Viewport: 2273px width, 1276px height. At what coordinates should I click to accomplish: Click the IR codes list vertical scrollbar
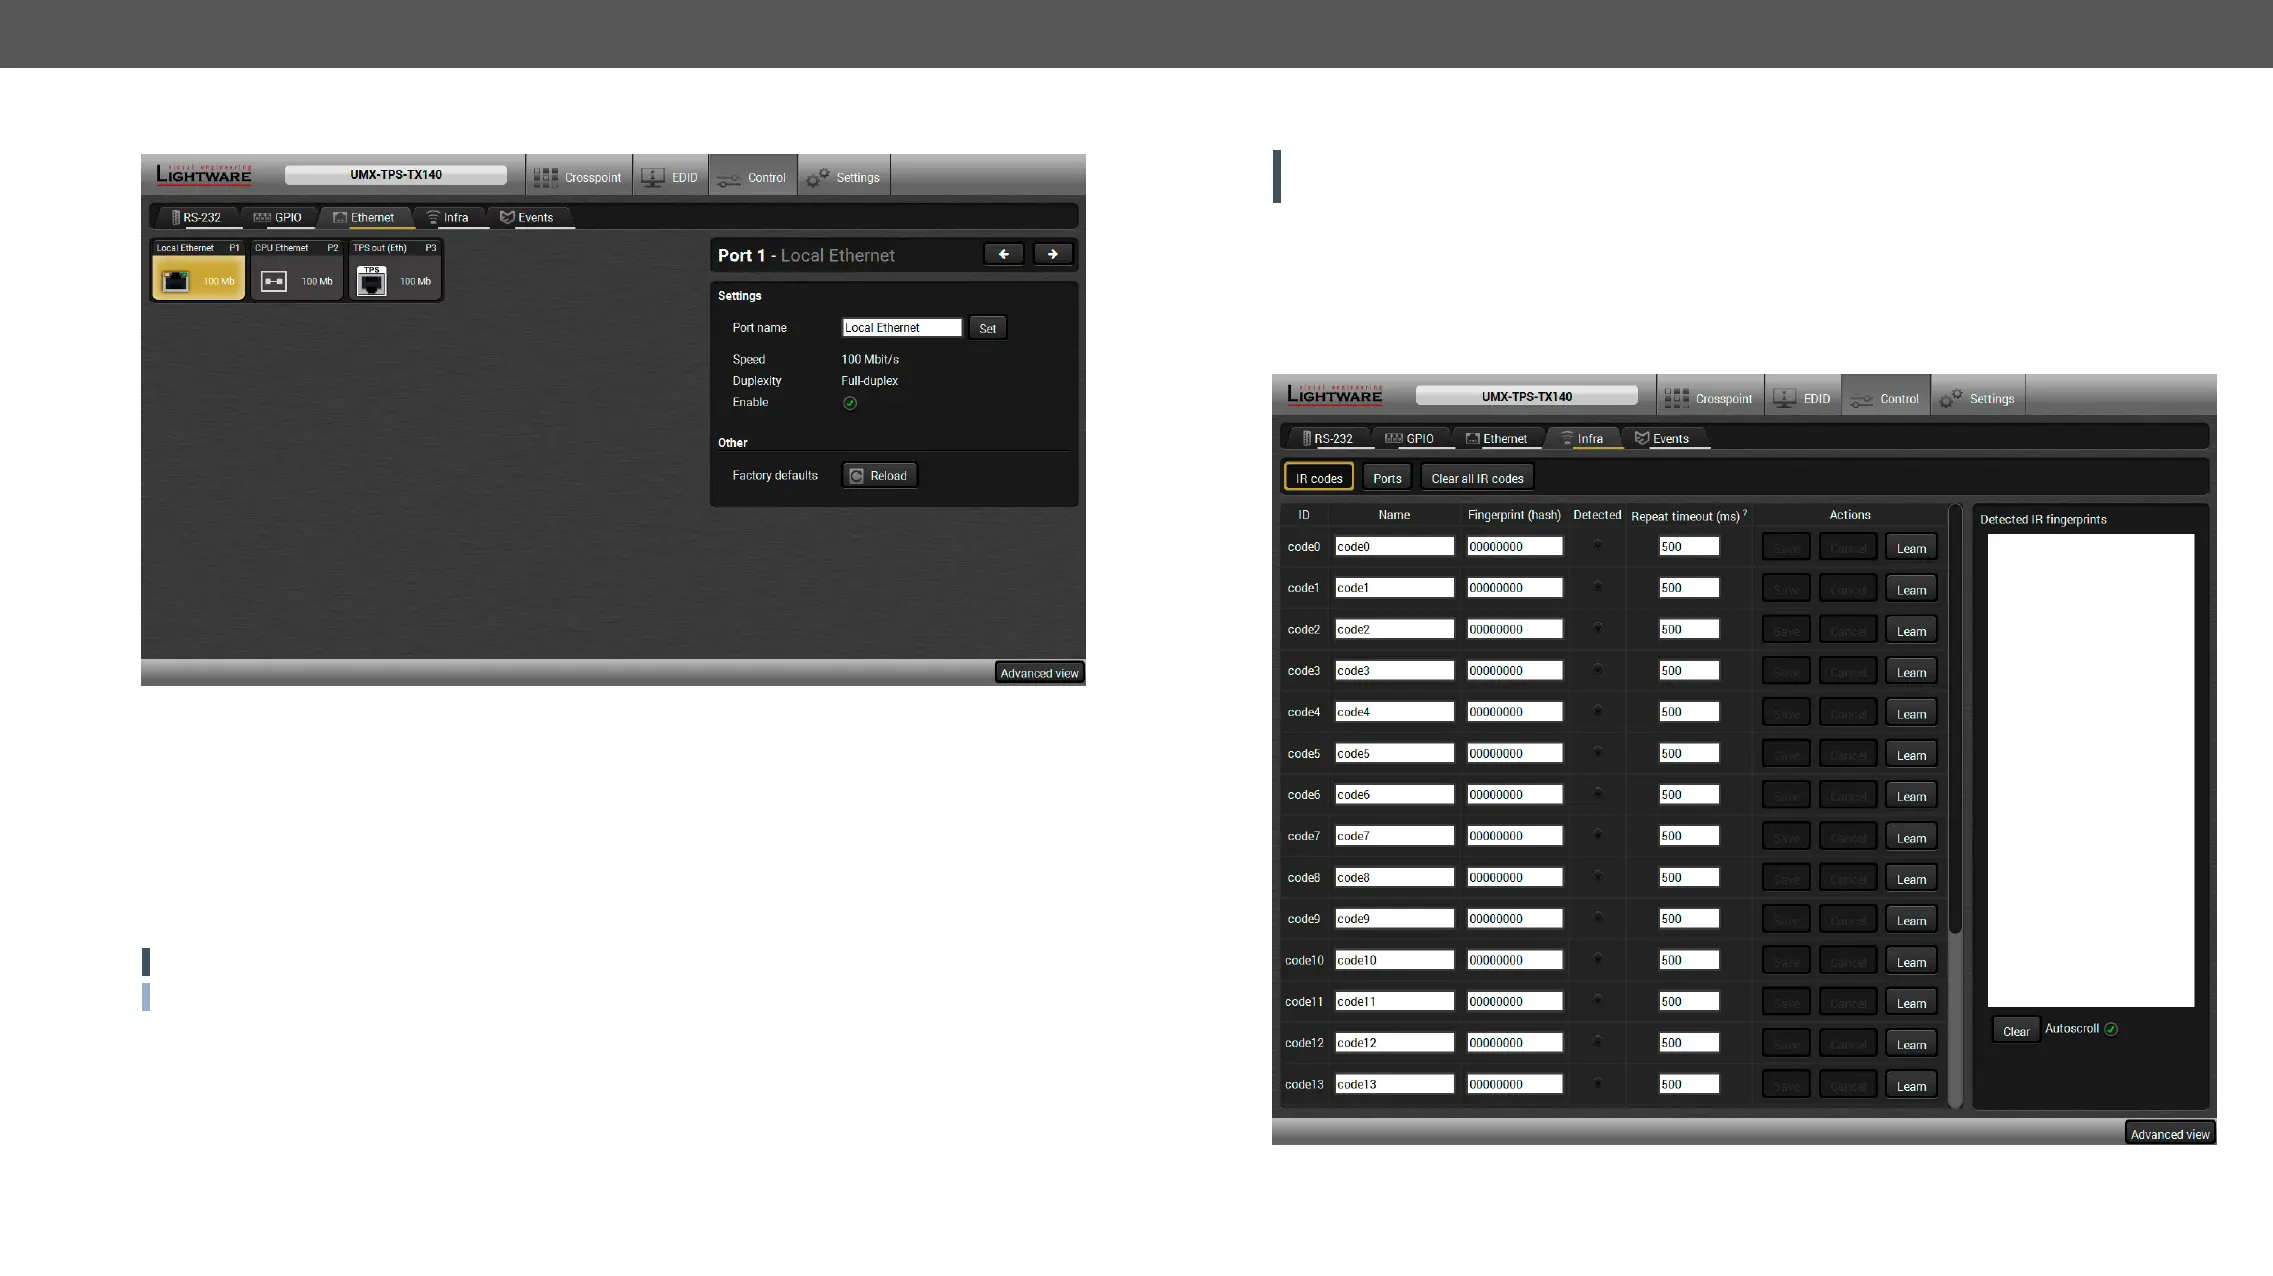1955,720
